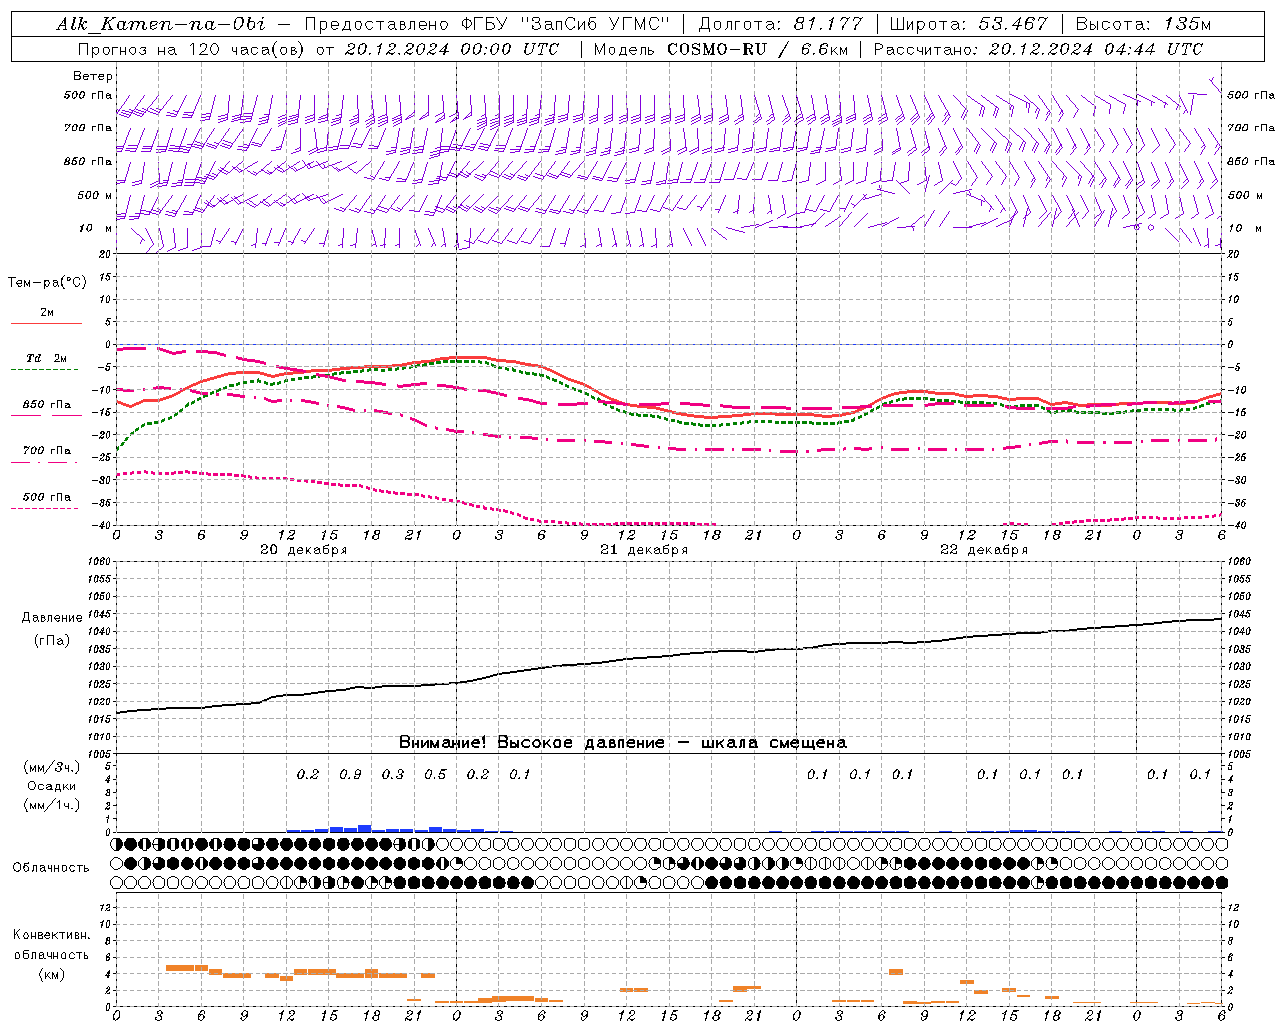Click the 20 декабря date label
The height and width of the screenshot is (1024, 1280).
[x=303, y=550]
